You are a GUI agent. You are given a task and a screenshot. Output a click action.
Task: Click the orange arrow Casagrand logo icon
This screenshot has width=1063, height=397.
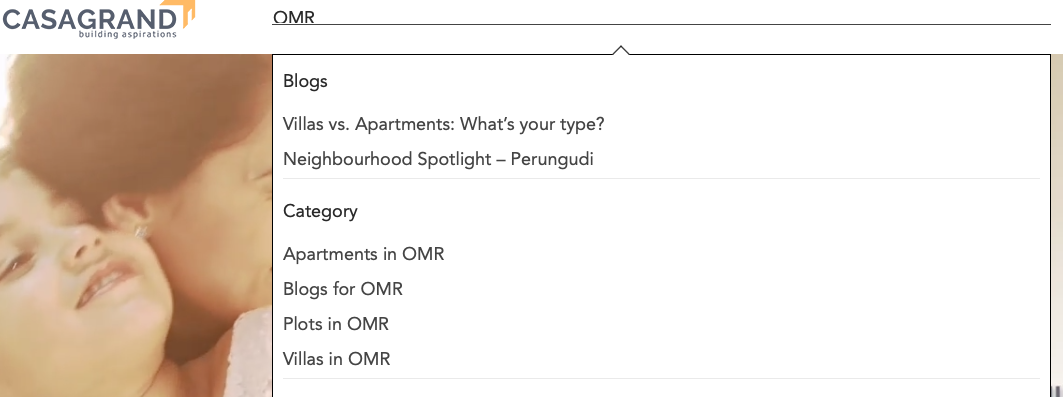(x=185, y=12)
